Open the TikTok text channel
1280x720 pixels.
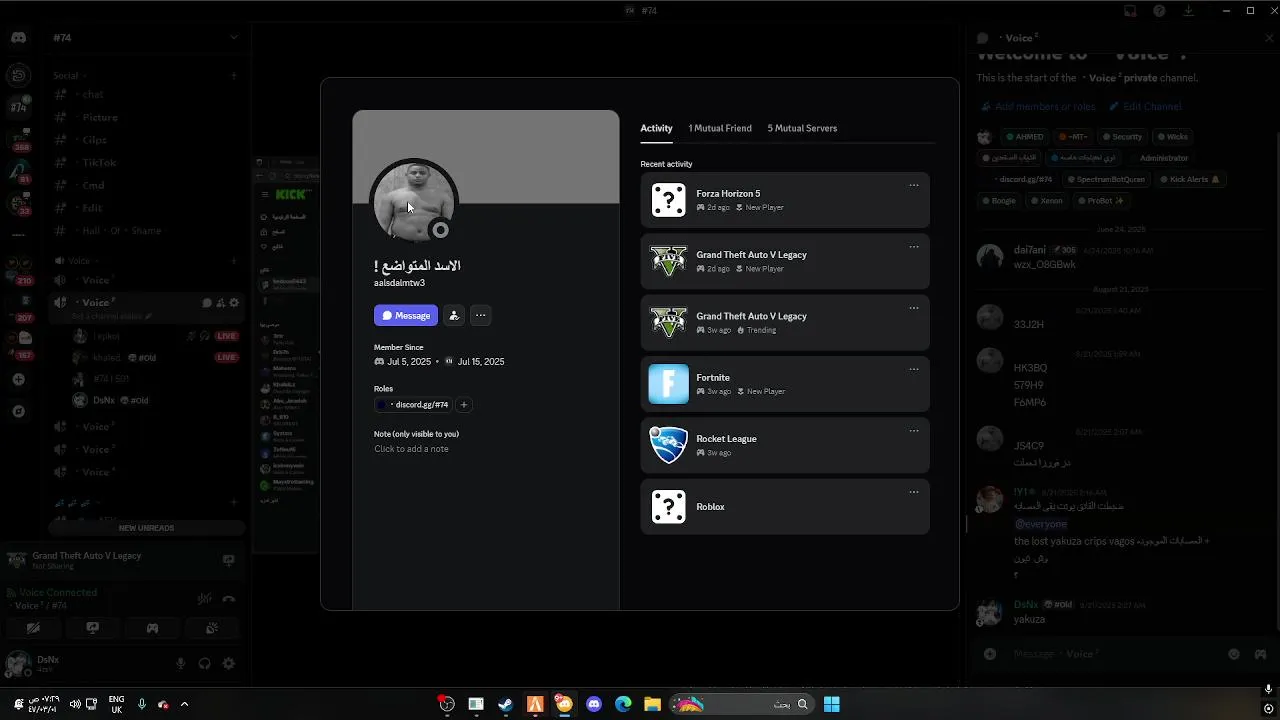tap(147, 162)
